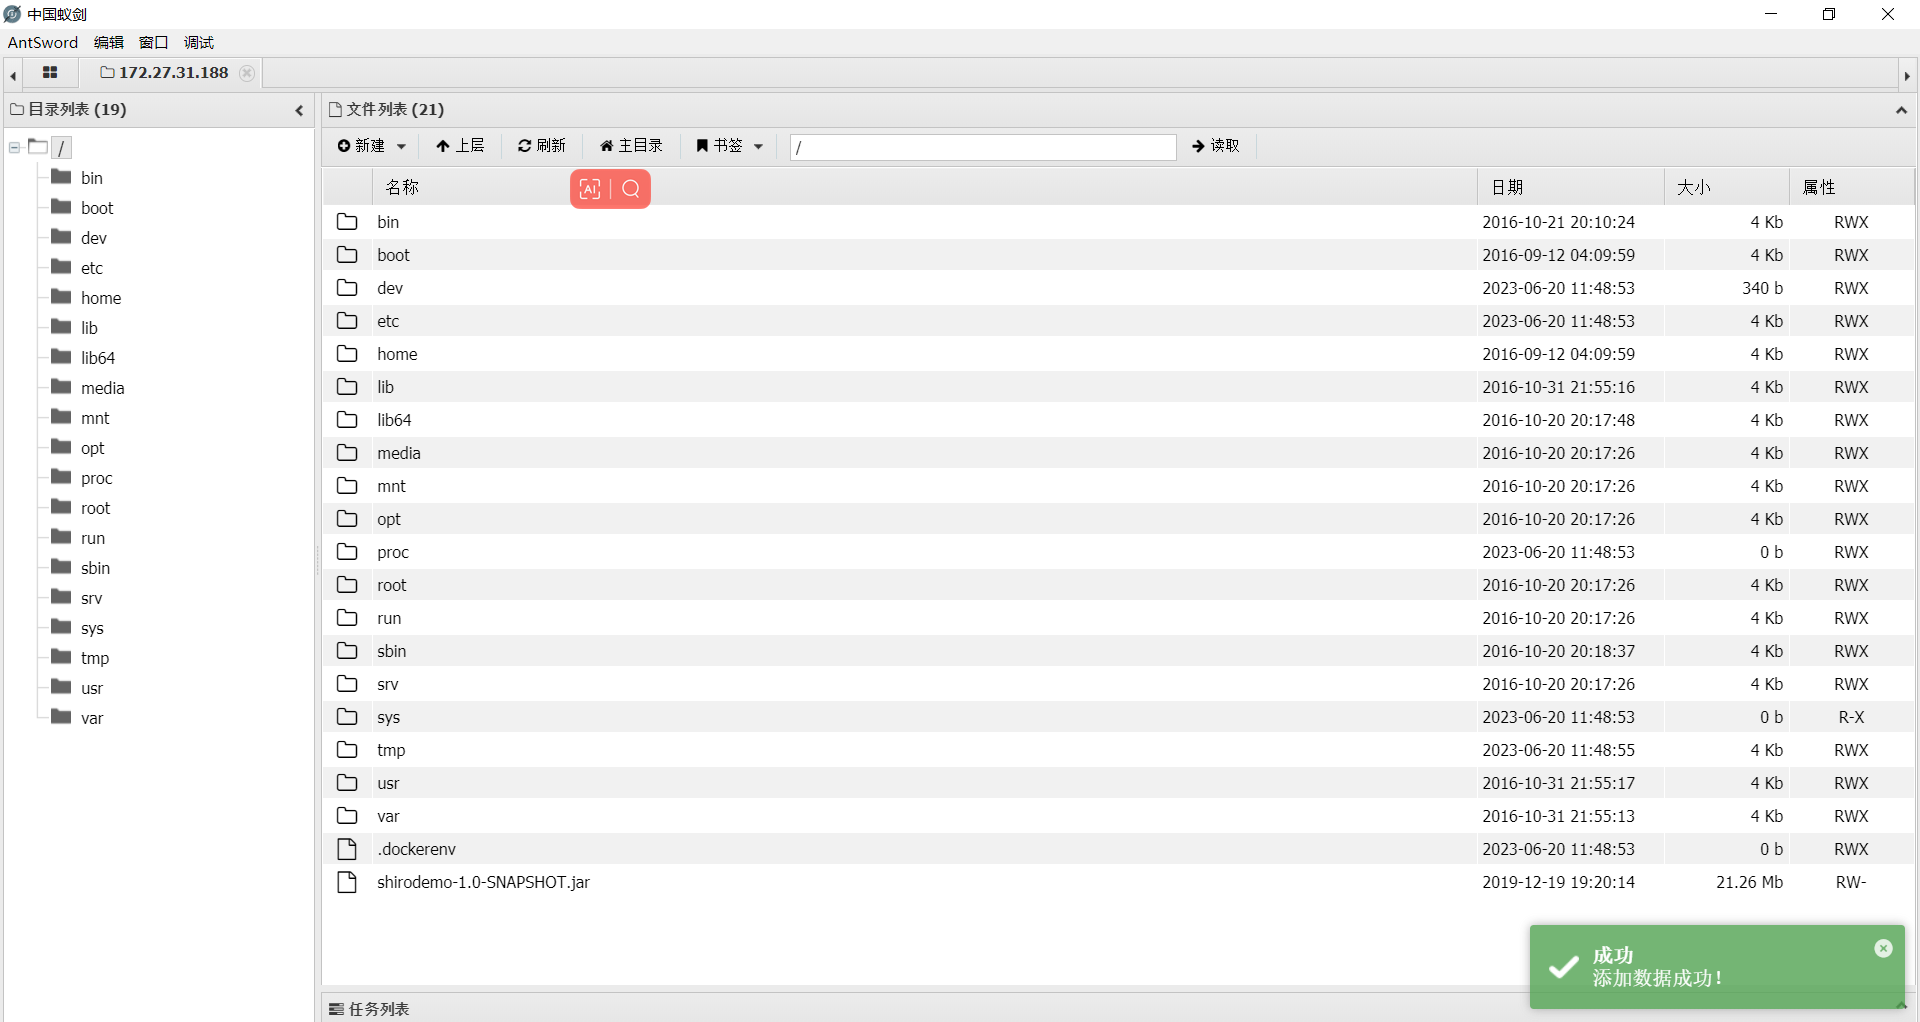Open the 书签 bookmarks dropdown

pyautogui.click(x=729, y=146)
